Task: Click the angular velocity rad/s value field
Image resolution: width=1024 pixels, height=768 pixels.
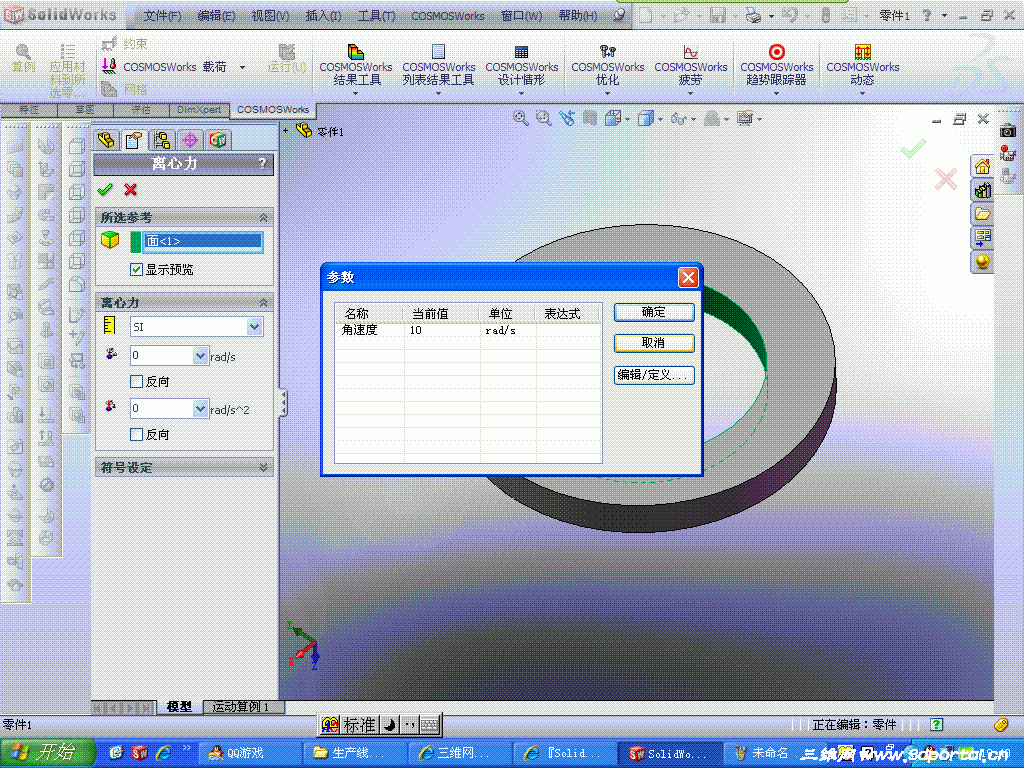Action: 162,355
